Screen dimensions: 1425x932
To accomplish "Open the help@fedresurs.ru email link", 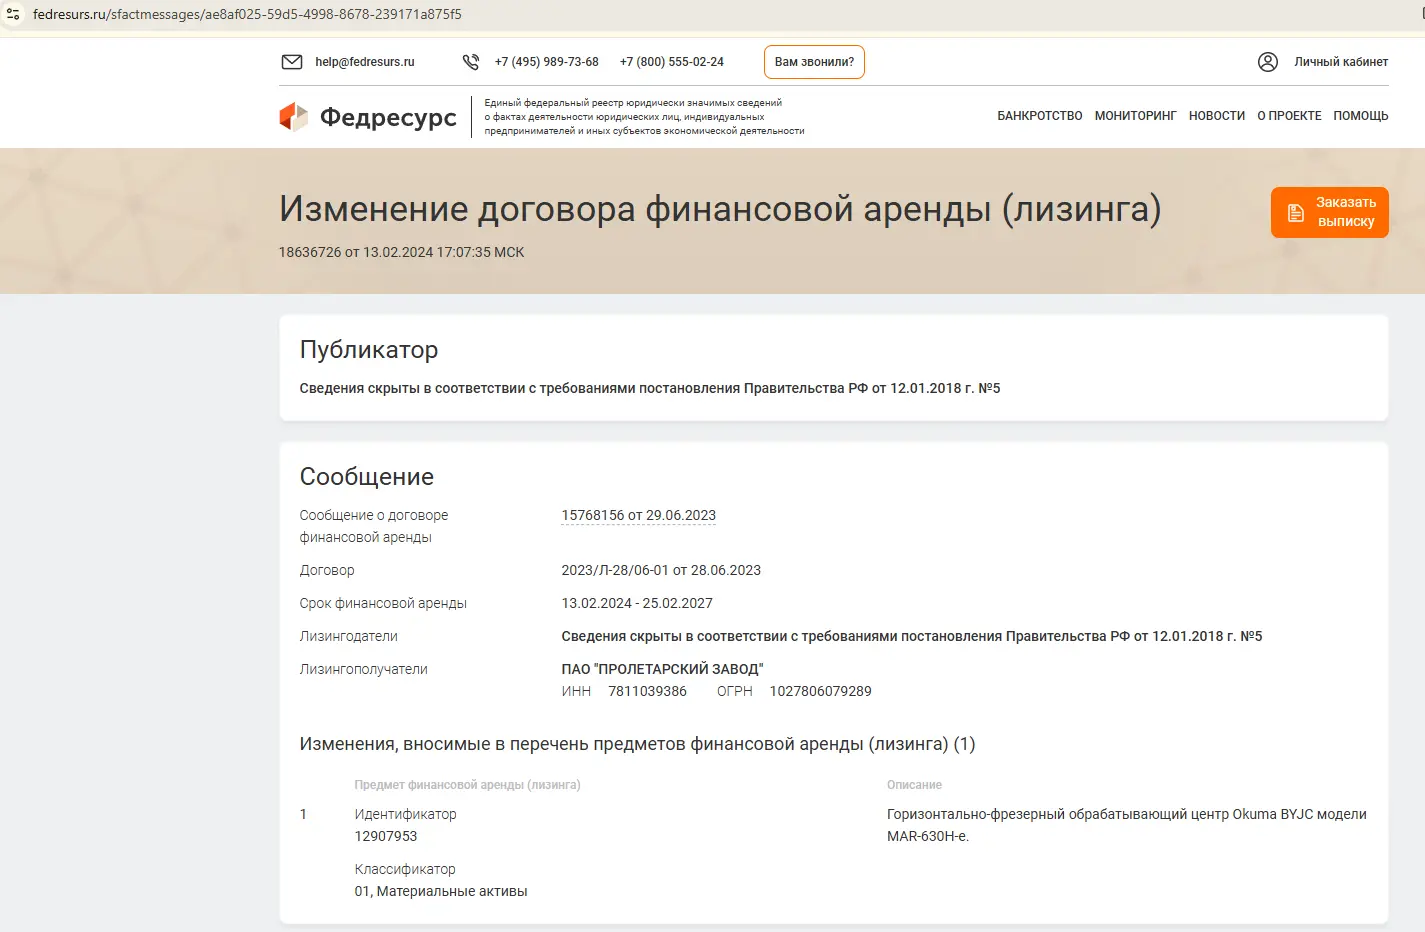I will click(365, 62).
